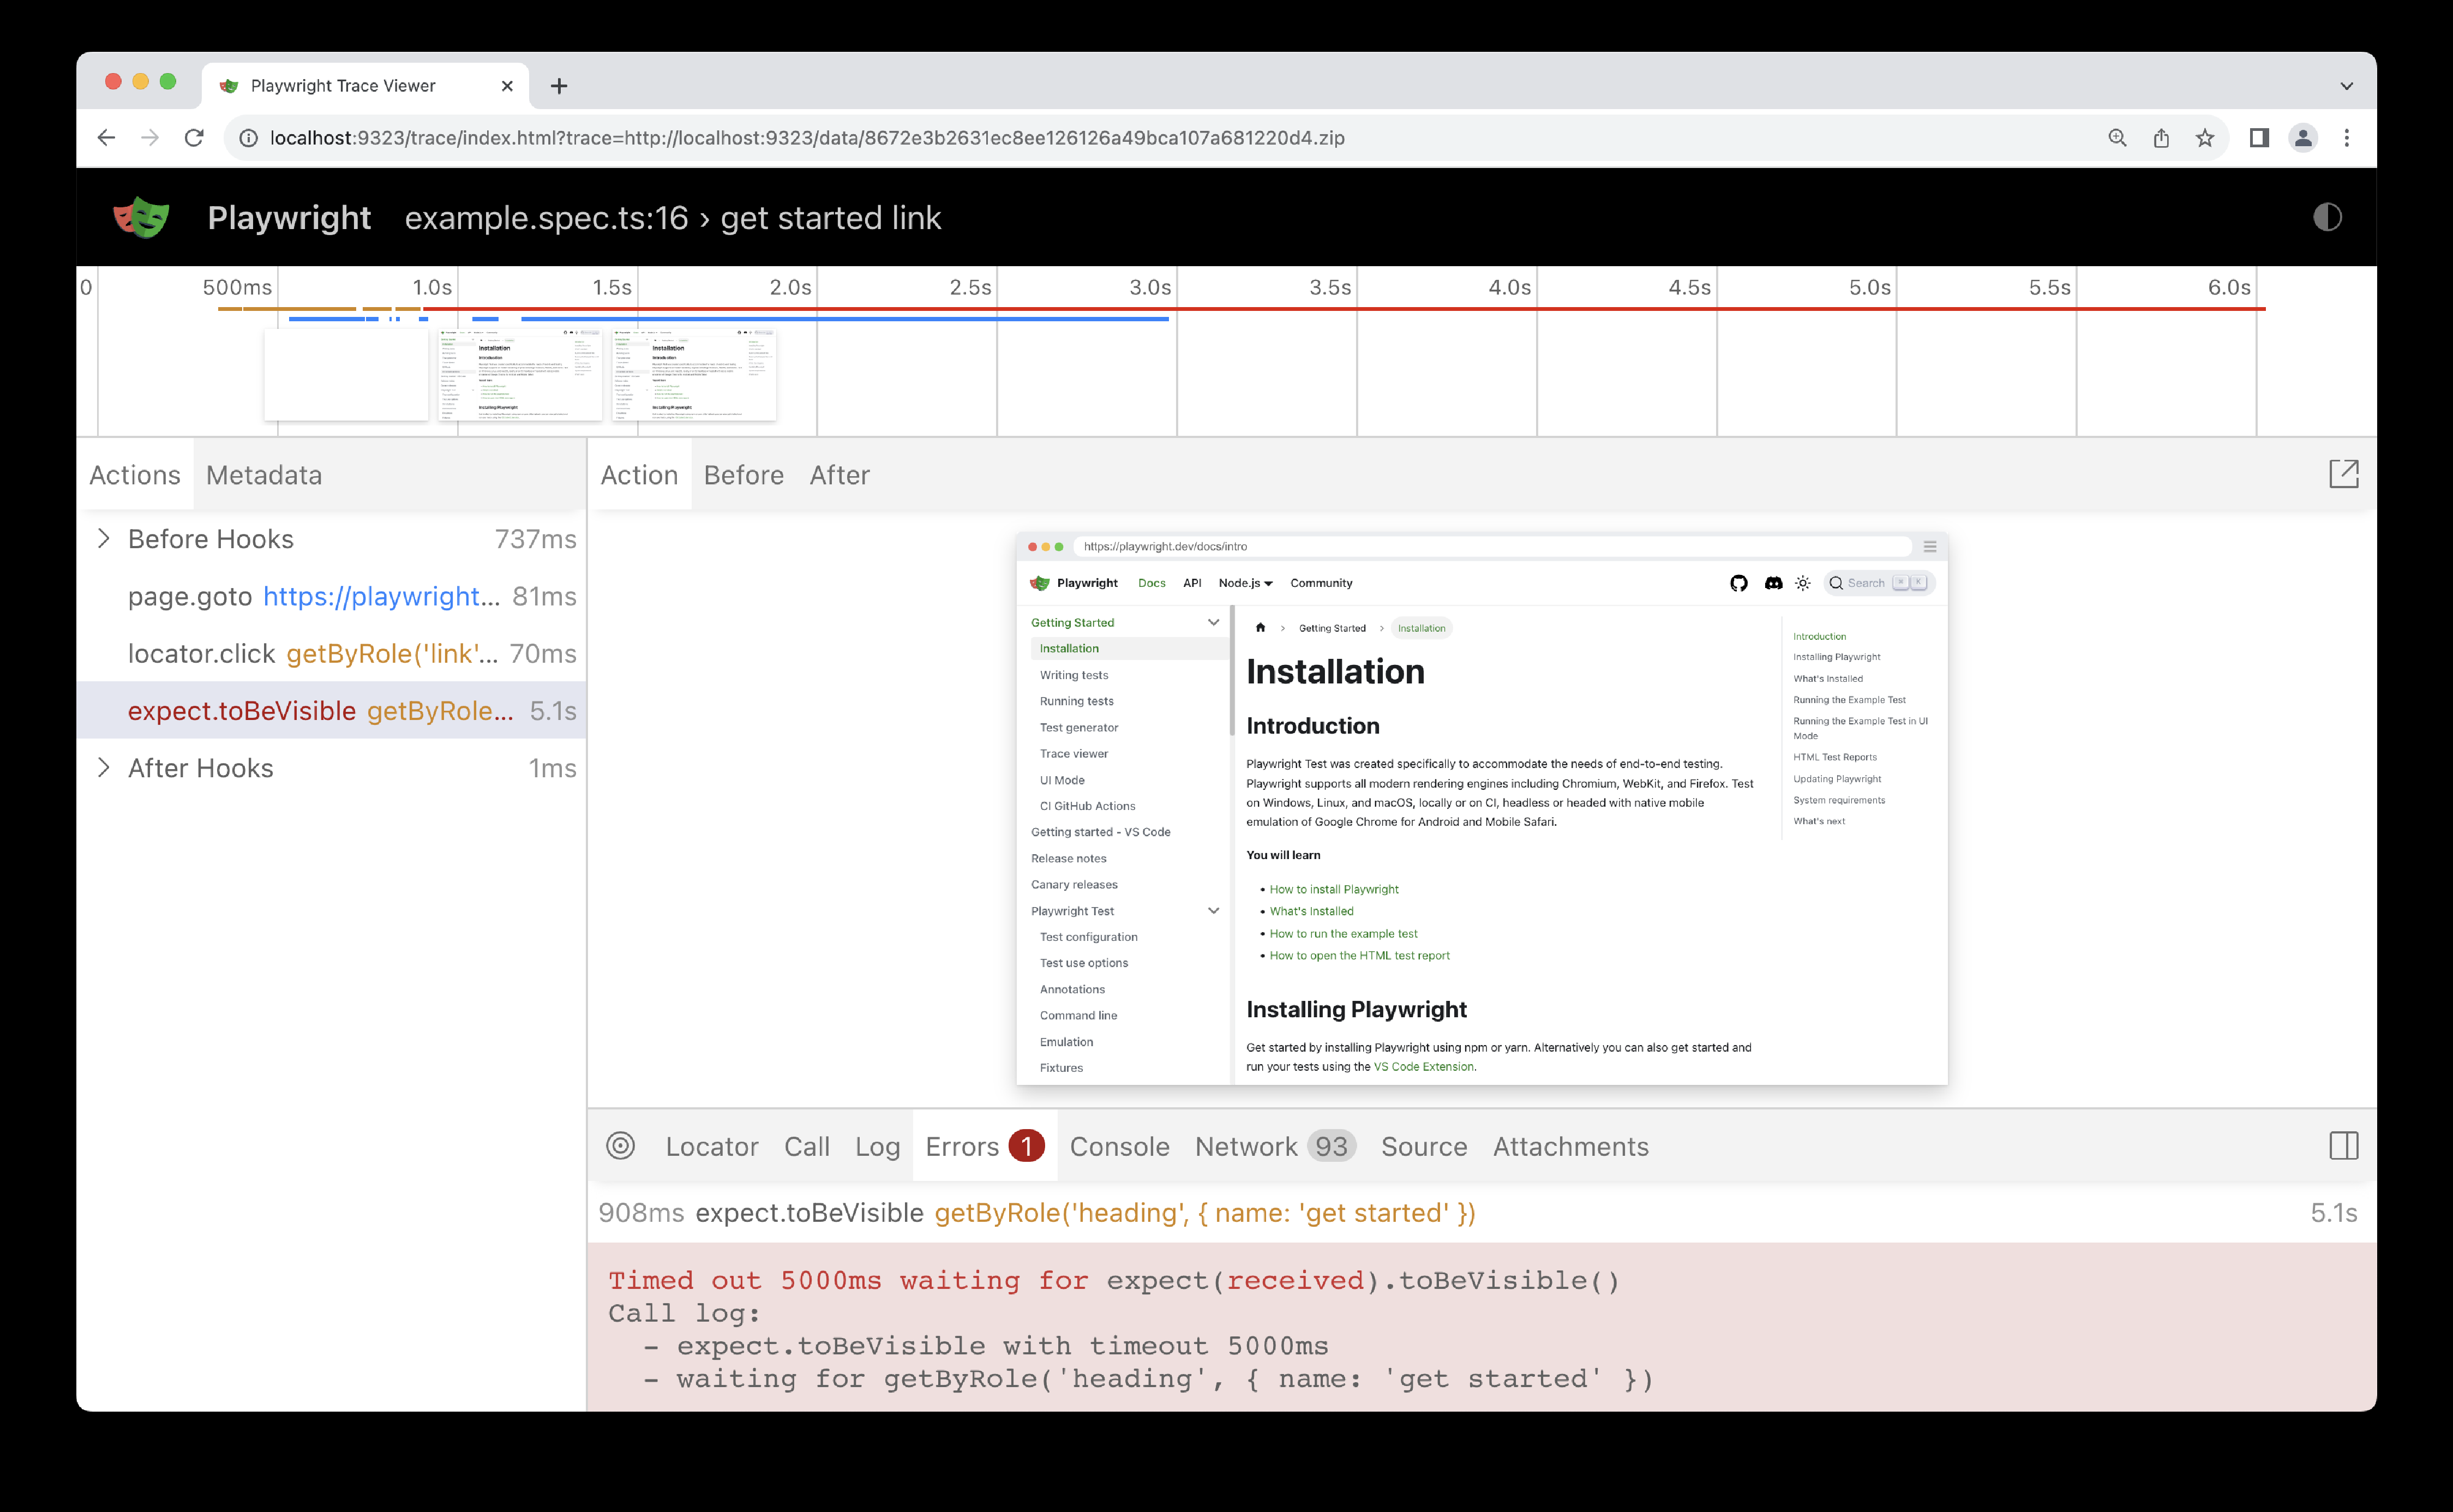Screen dimensions: 2453x1512
Task: Switch to the Before snapshot tab
Action: (x=743, y=475)
